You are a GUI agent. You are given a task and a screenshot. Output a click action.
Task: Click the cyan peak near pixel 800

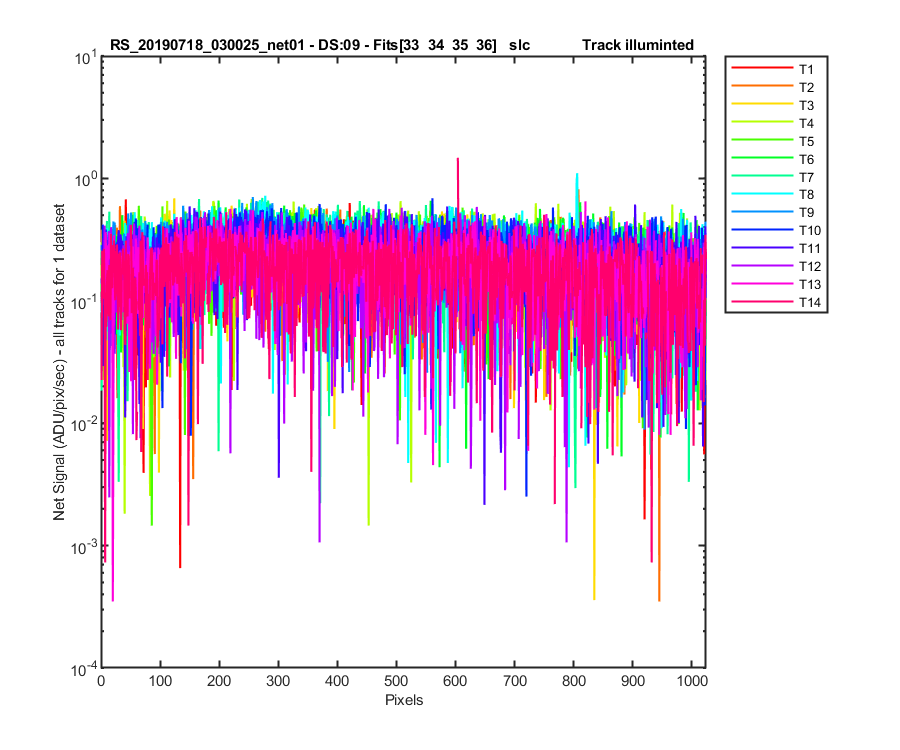coord(577,192)
